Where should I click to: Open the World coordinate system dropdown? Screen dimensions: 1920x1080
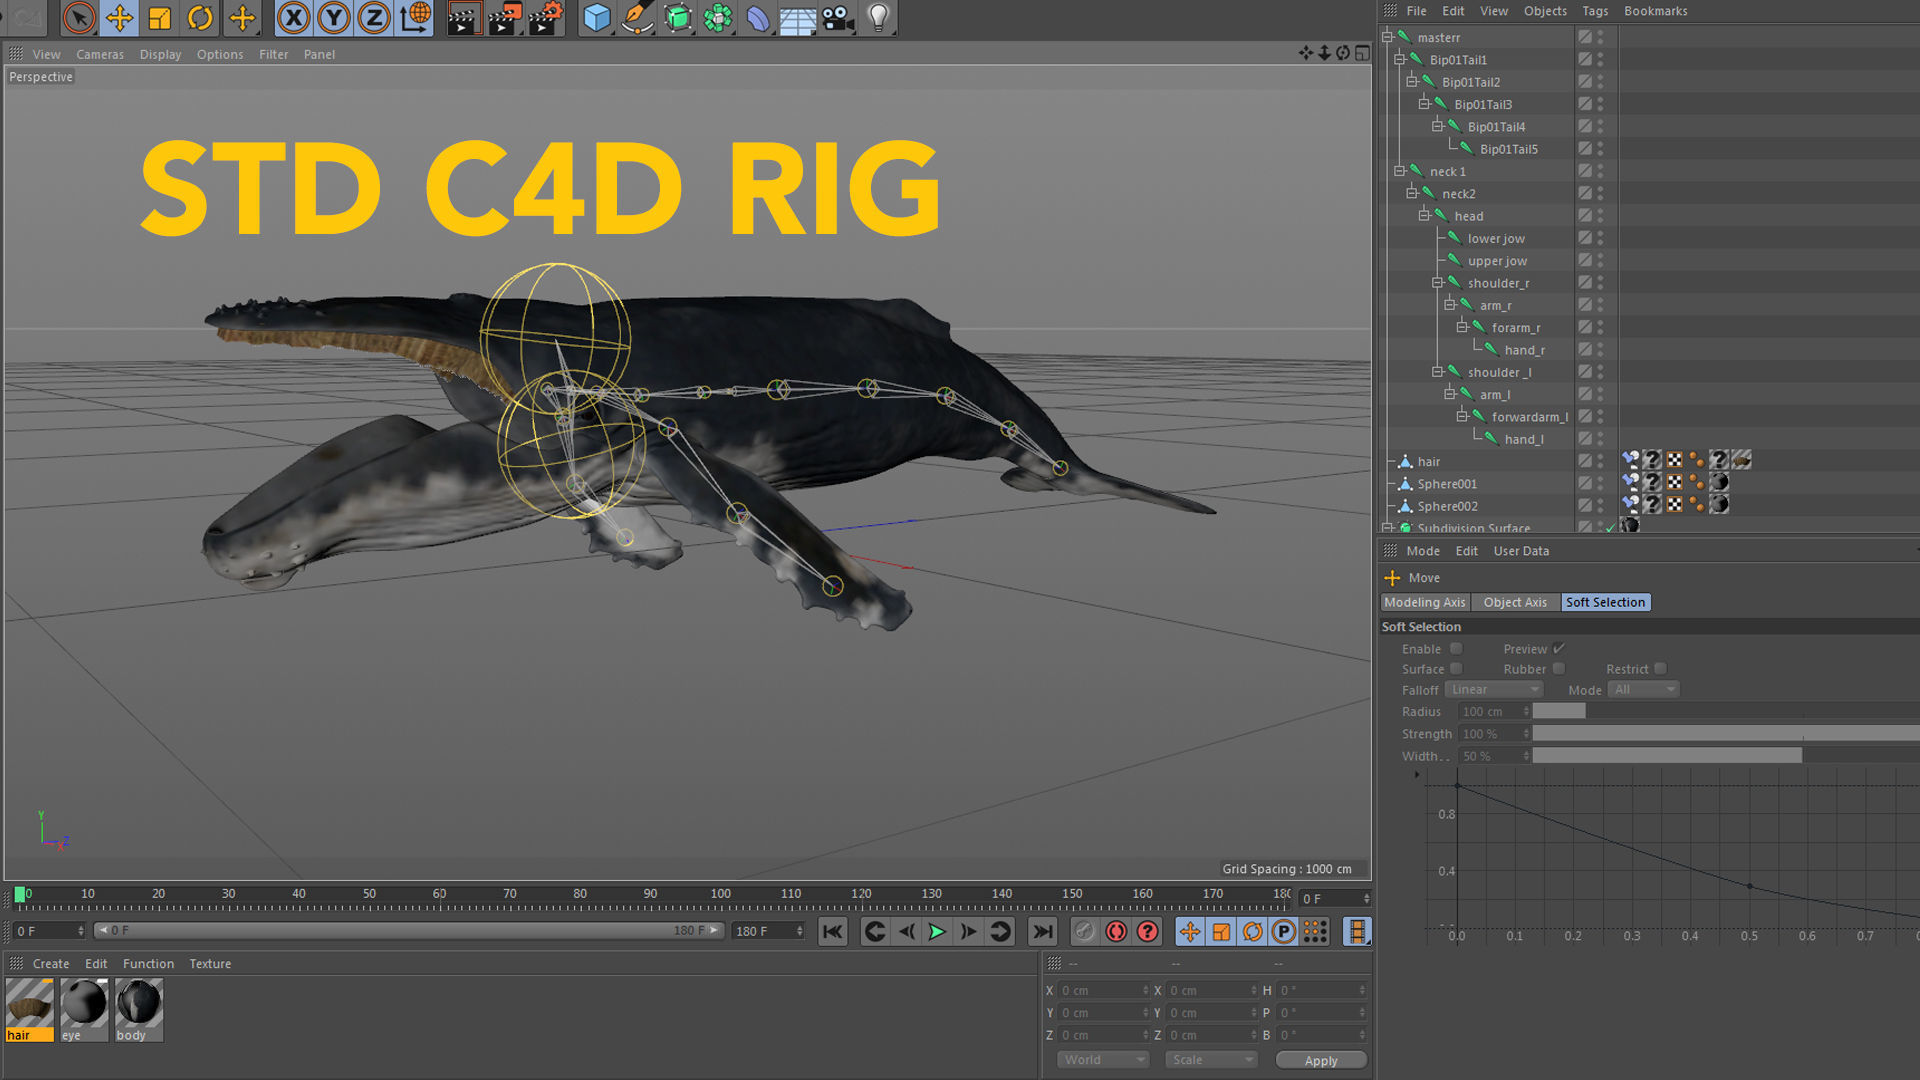tap(1103, 1060)
